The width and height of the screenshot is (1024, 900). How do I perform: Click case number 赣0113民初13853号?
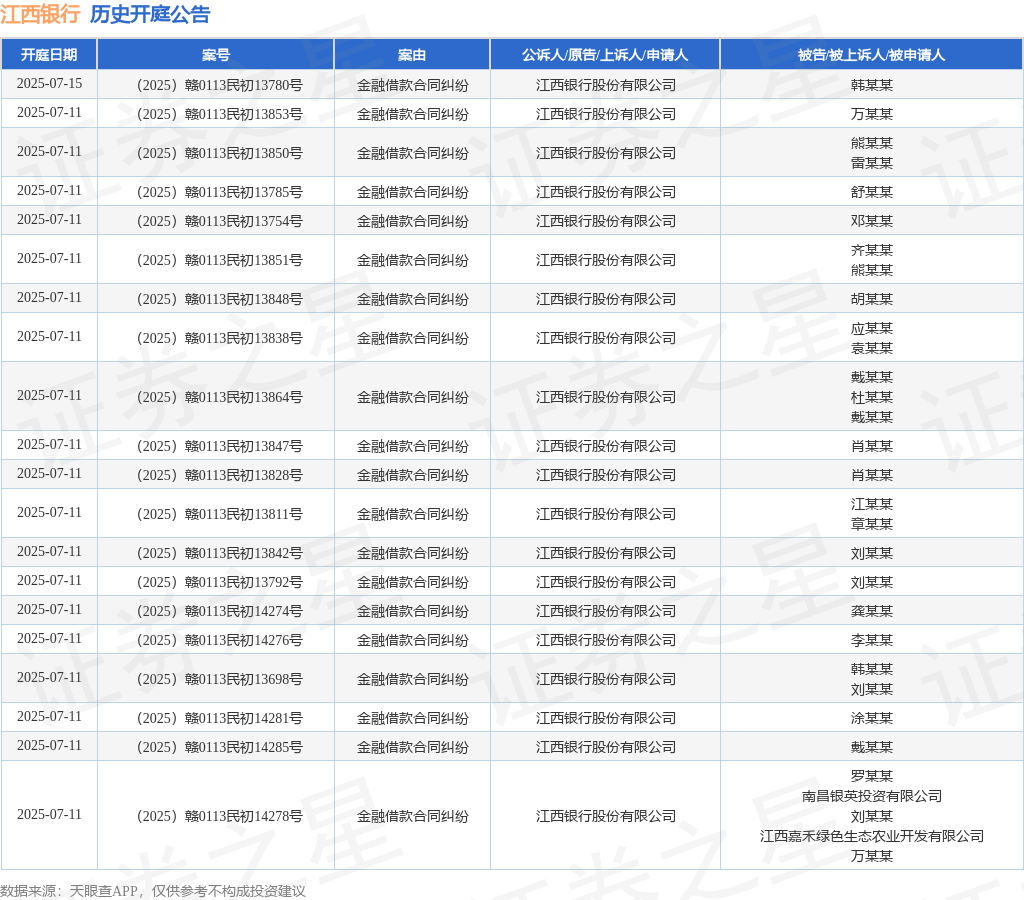point(219,114)
